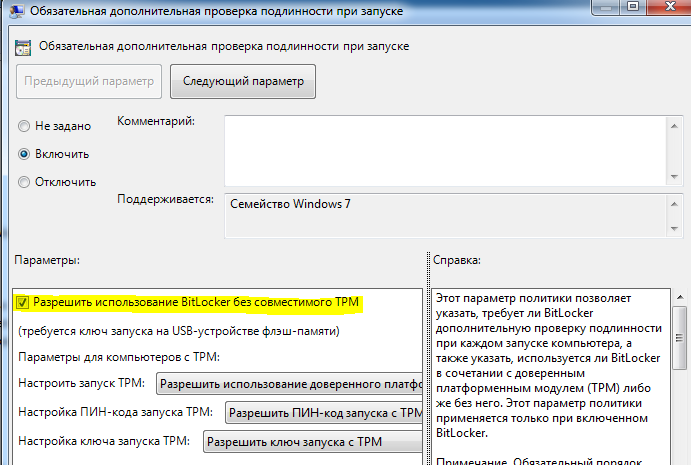Click the comment box scroll down arrow
This screenshot has height=465, width=691.
(674, 176)
